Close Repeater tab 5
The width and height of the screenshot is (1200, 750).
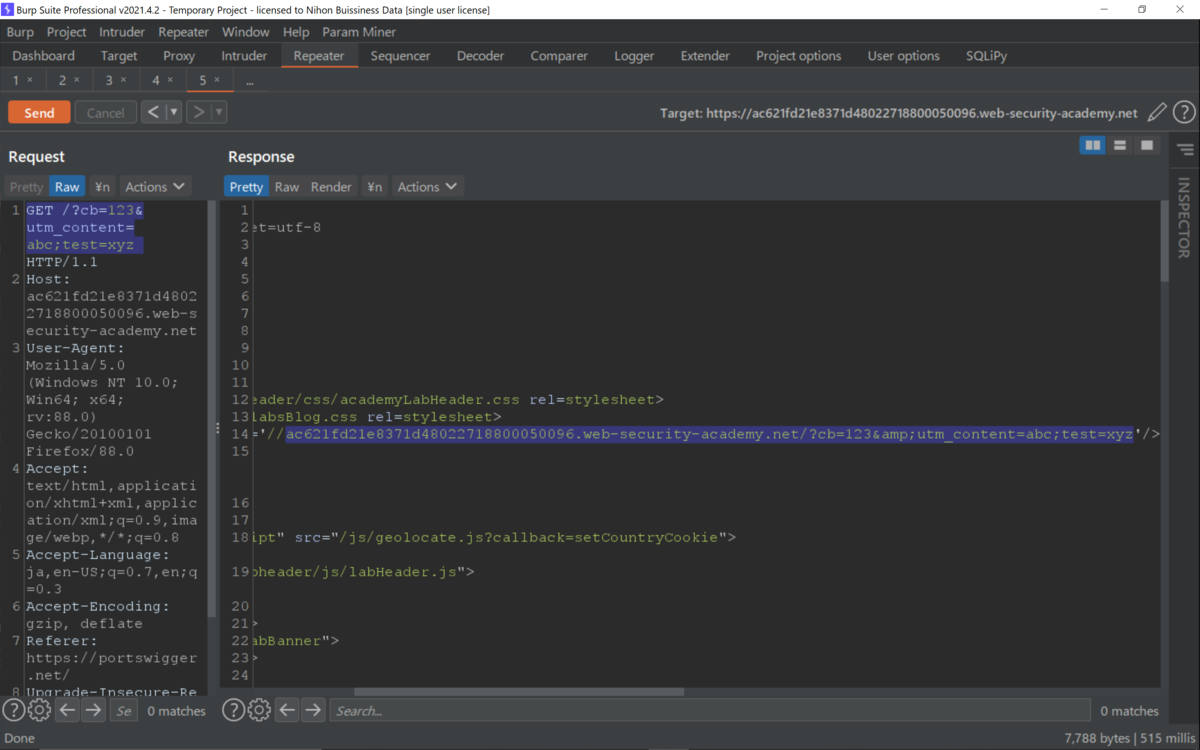(x=217, y=80)
